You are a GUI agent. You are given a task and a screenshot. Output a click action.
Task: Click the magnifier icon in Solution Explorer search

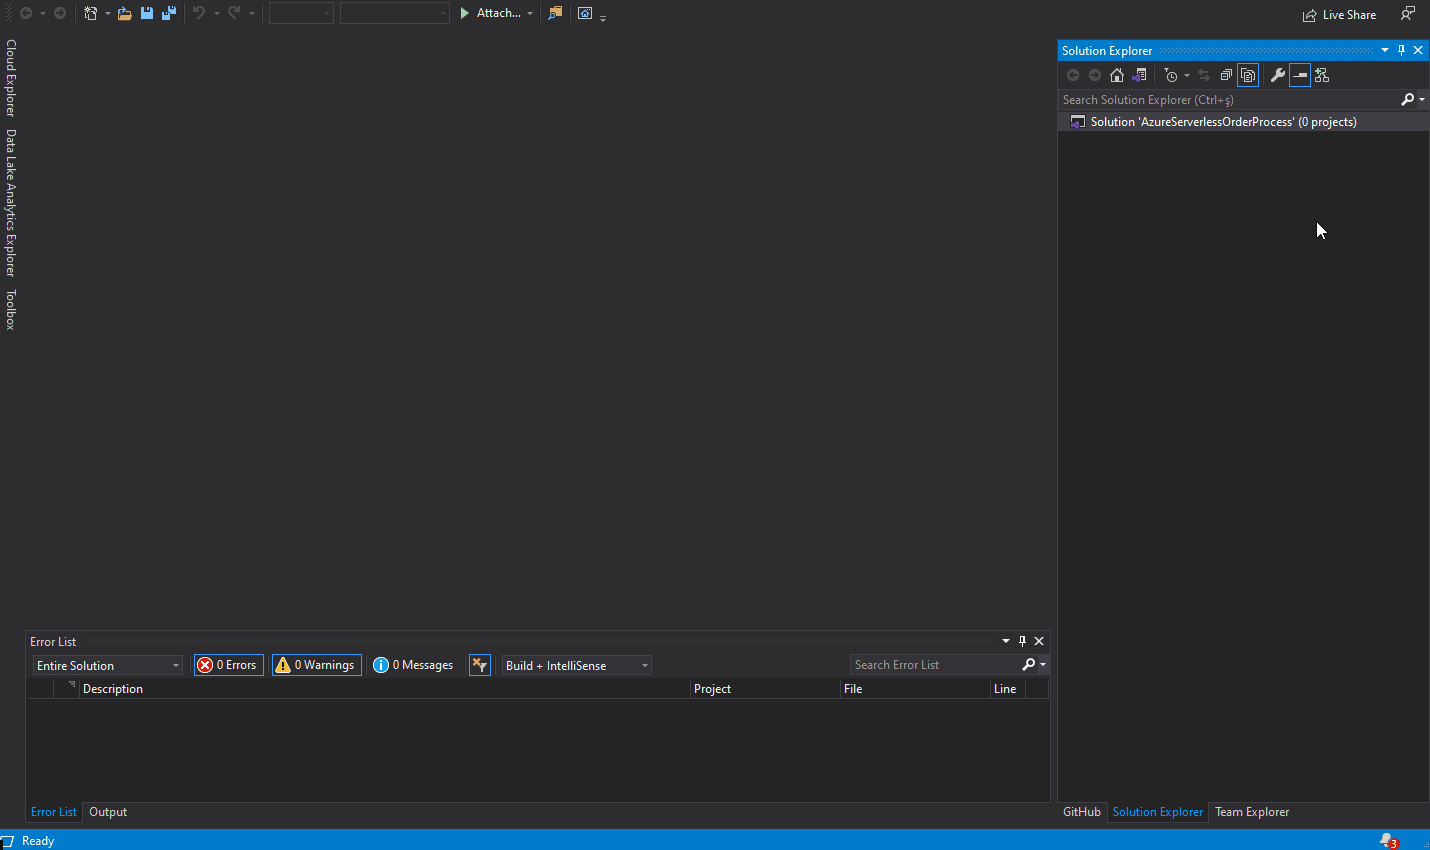pyautogui.click(x=1408, y=99)
